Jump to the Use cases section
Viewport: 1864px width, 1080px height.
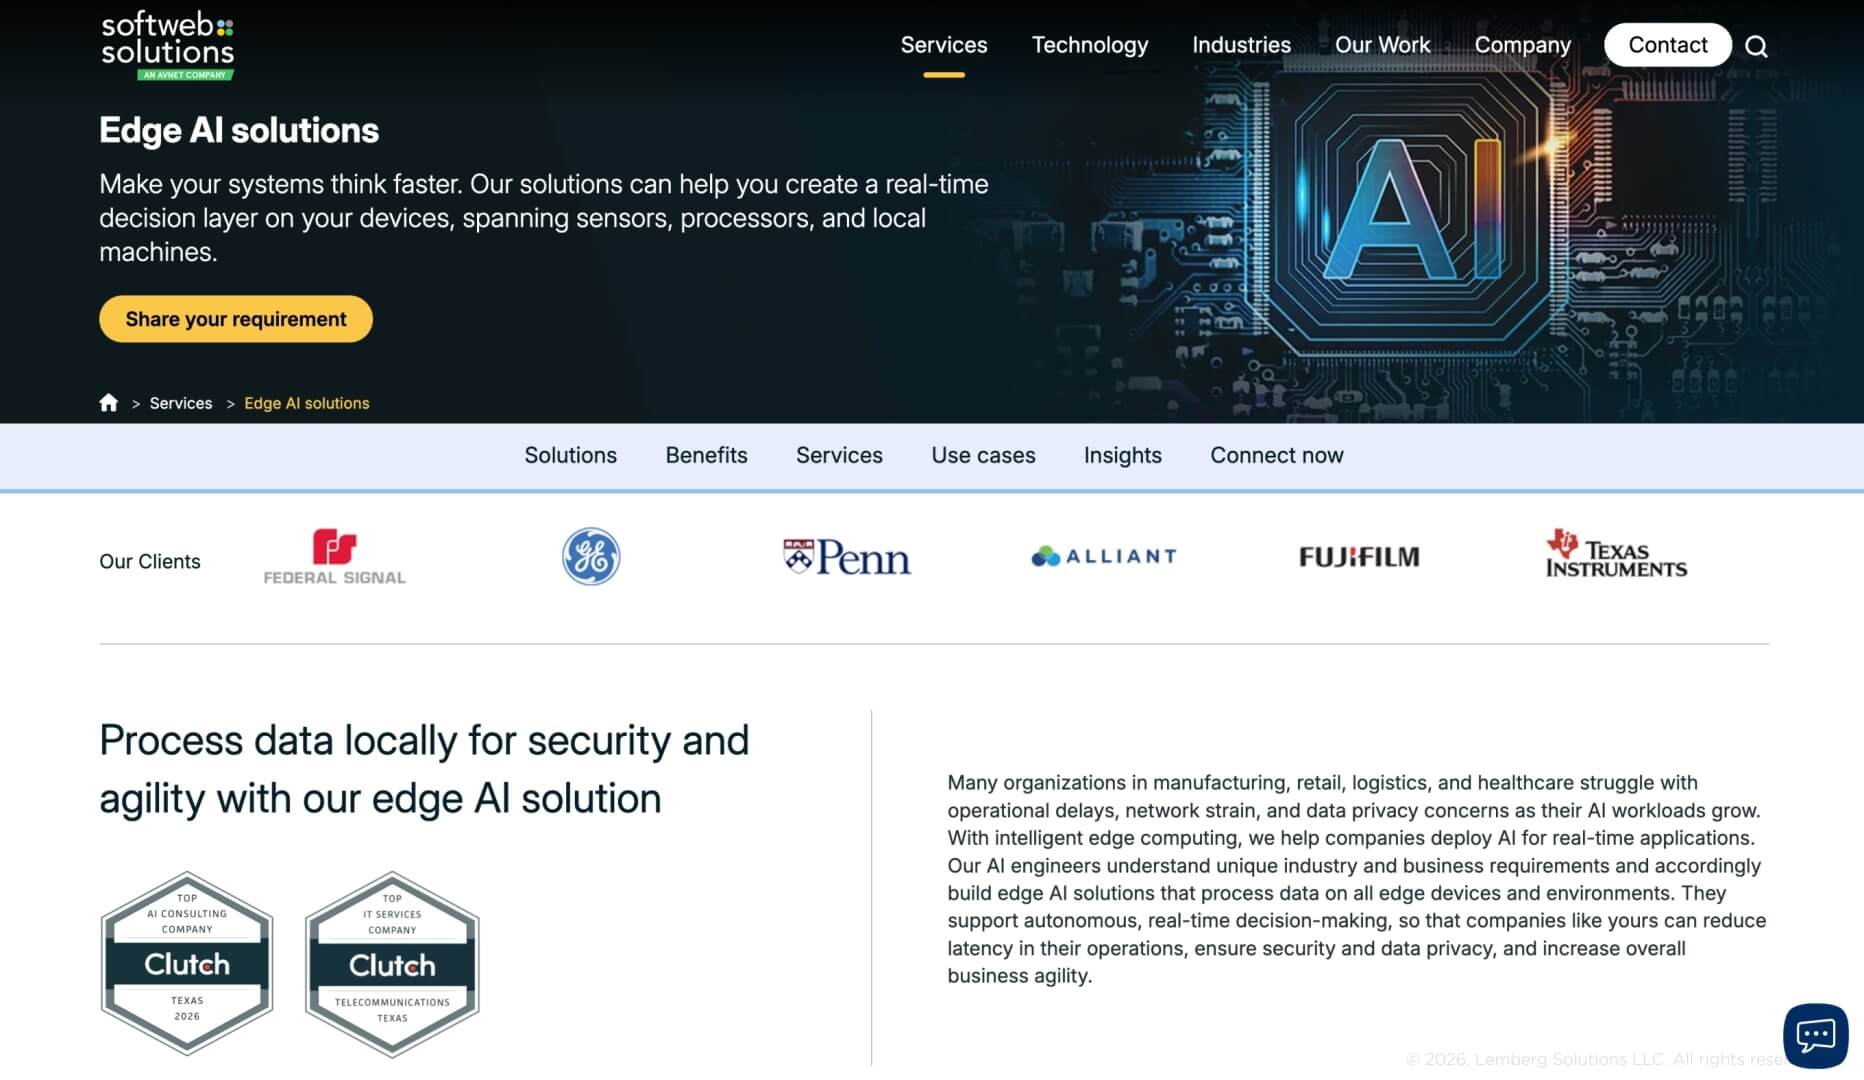pos(983,455)
